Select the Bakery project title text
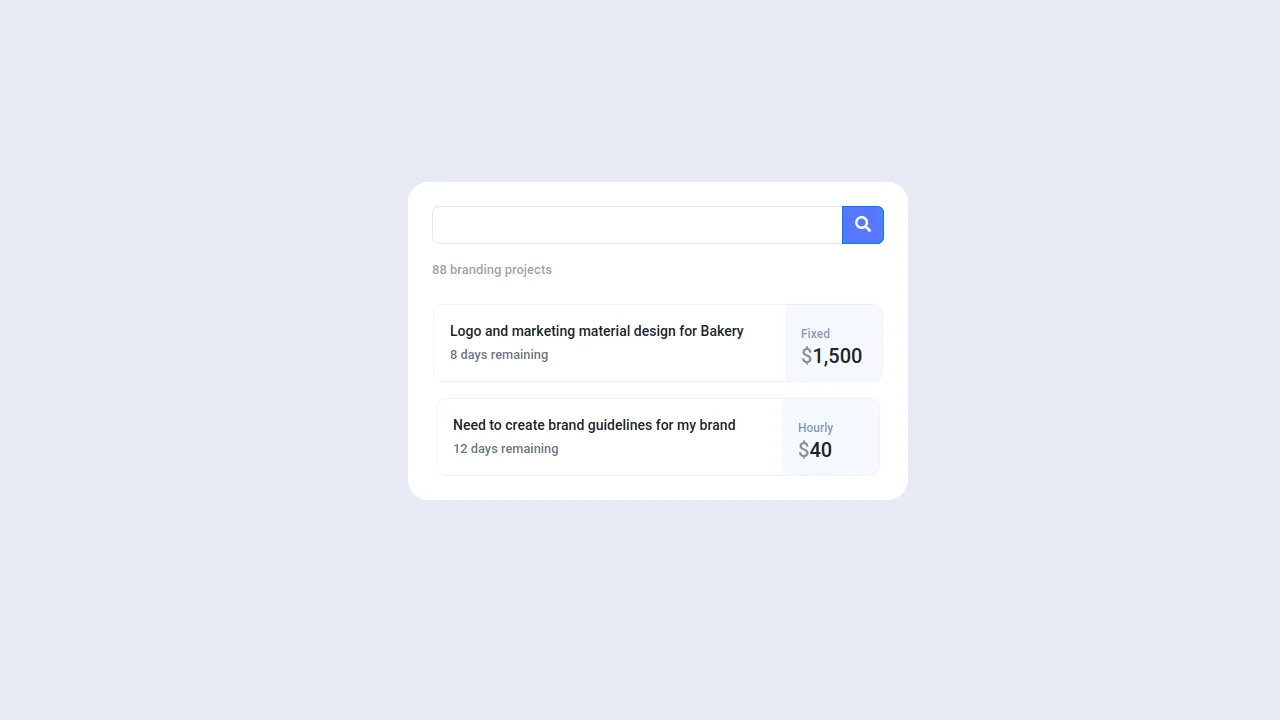Viewport: 1280px width, 720px height. click(597, 330)
